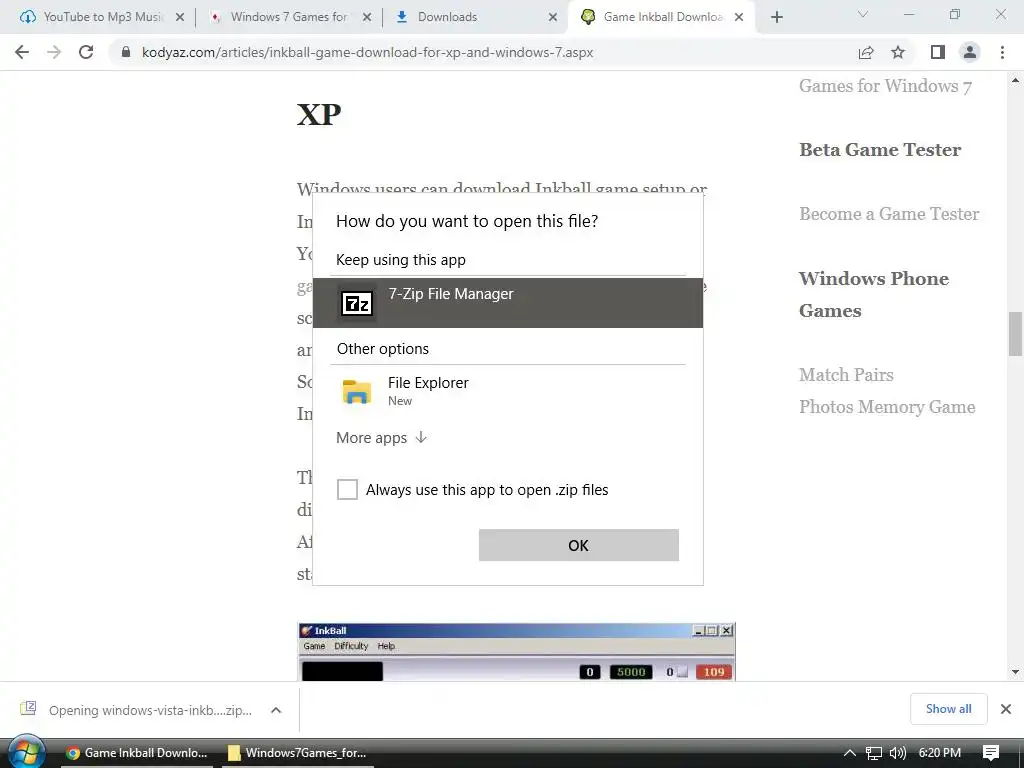This screenshot has width=1024, height=768.
Task: Open the Action Center notifications icon
Action: pyautogui.click(x=991, y=753)
